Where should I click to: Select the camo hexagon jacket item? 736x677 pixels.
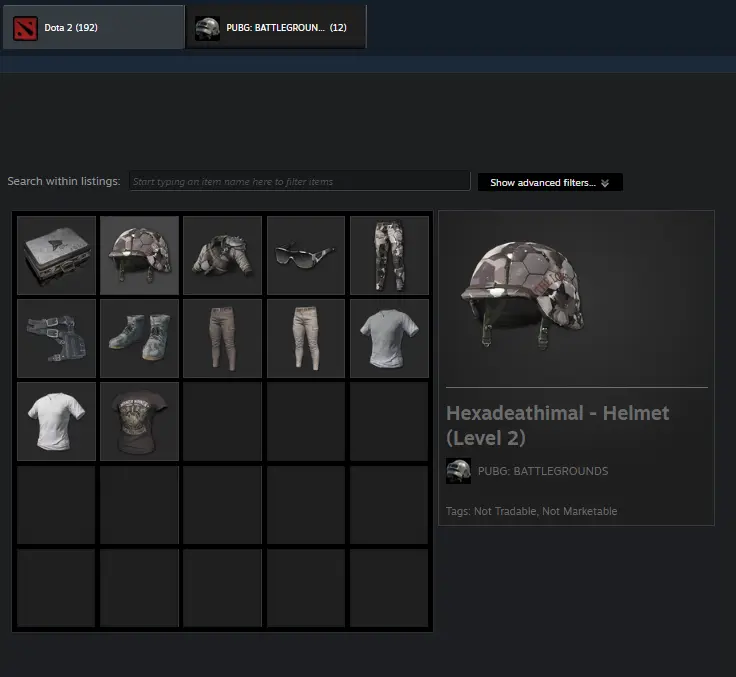[x=222, y=255]
